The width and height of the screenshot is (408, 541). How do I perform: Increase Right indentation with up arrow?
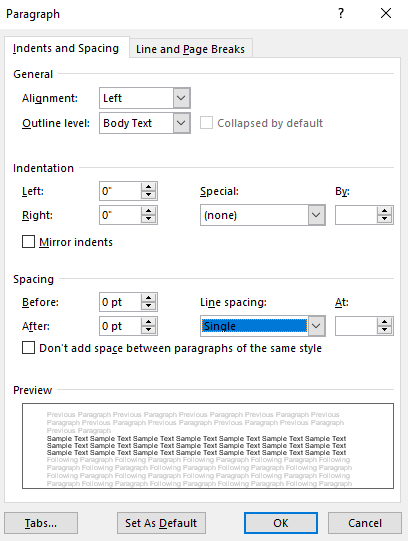point(149,211)
